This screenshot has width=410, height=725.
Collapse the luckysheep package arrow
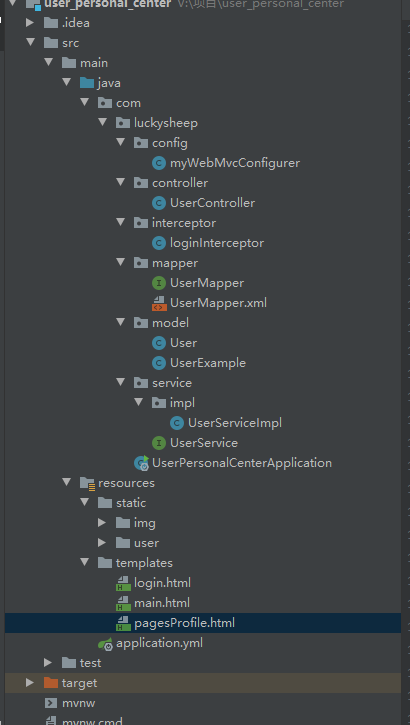103,122
